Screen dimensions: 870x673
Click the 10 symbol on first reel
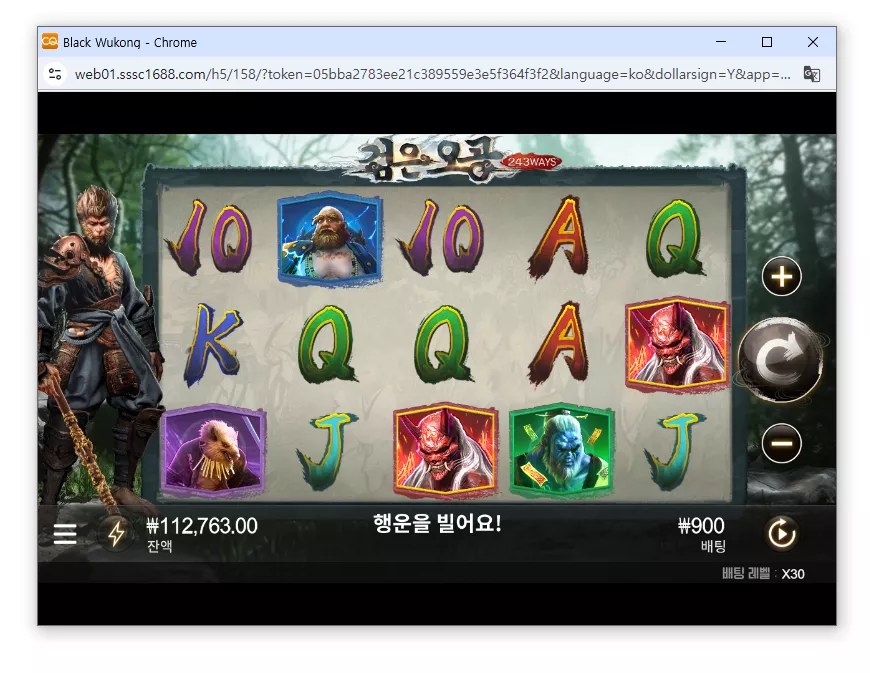pyautogui.click(x=209, y=238)
